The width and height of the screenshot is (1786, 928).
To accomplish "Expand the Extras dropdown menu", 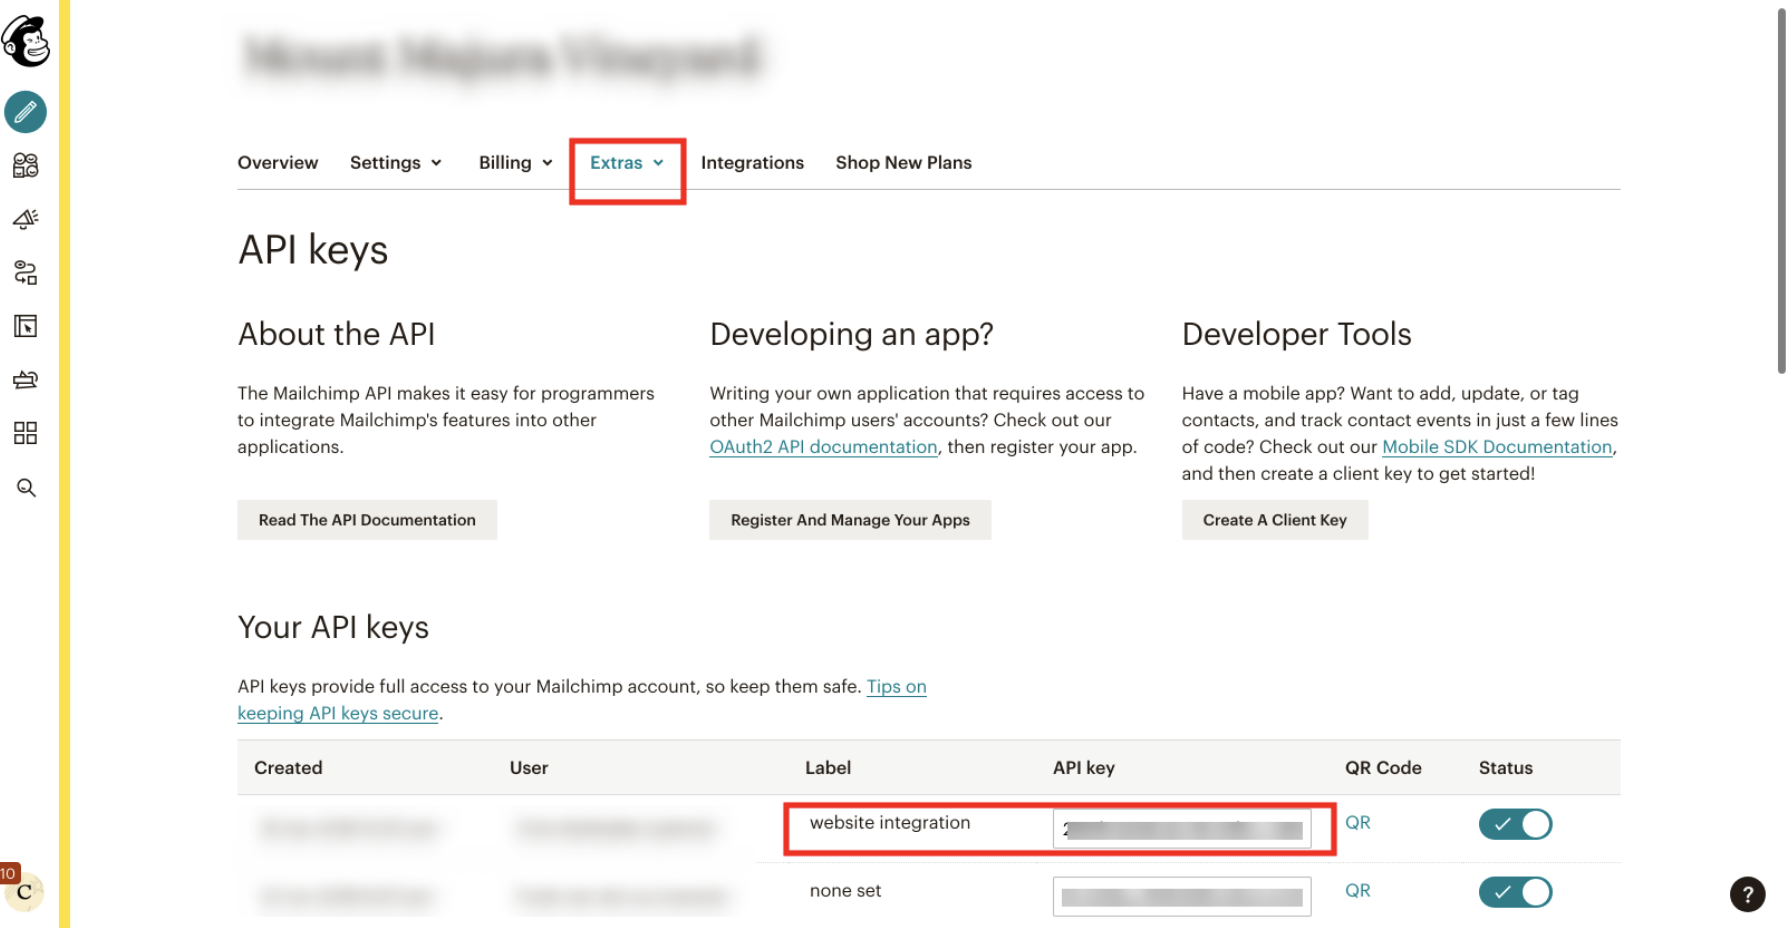I will point(627,163).
